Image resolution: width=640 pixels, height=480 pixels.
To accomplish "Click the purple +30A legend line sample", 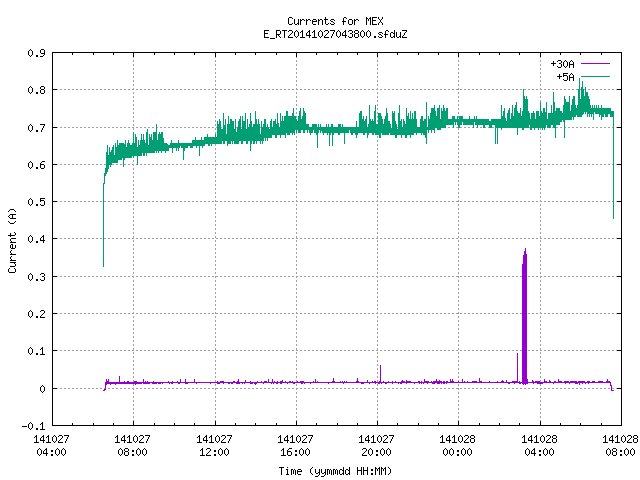I will tap(595, 64).
